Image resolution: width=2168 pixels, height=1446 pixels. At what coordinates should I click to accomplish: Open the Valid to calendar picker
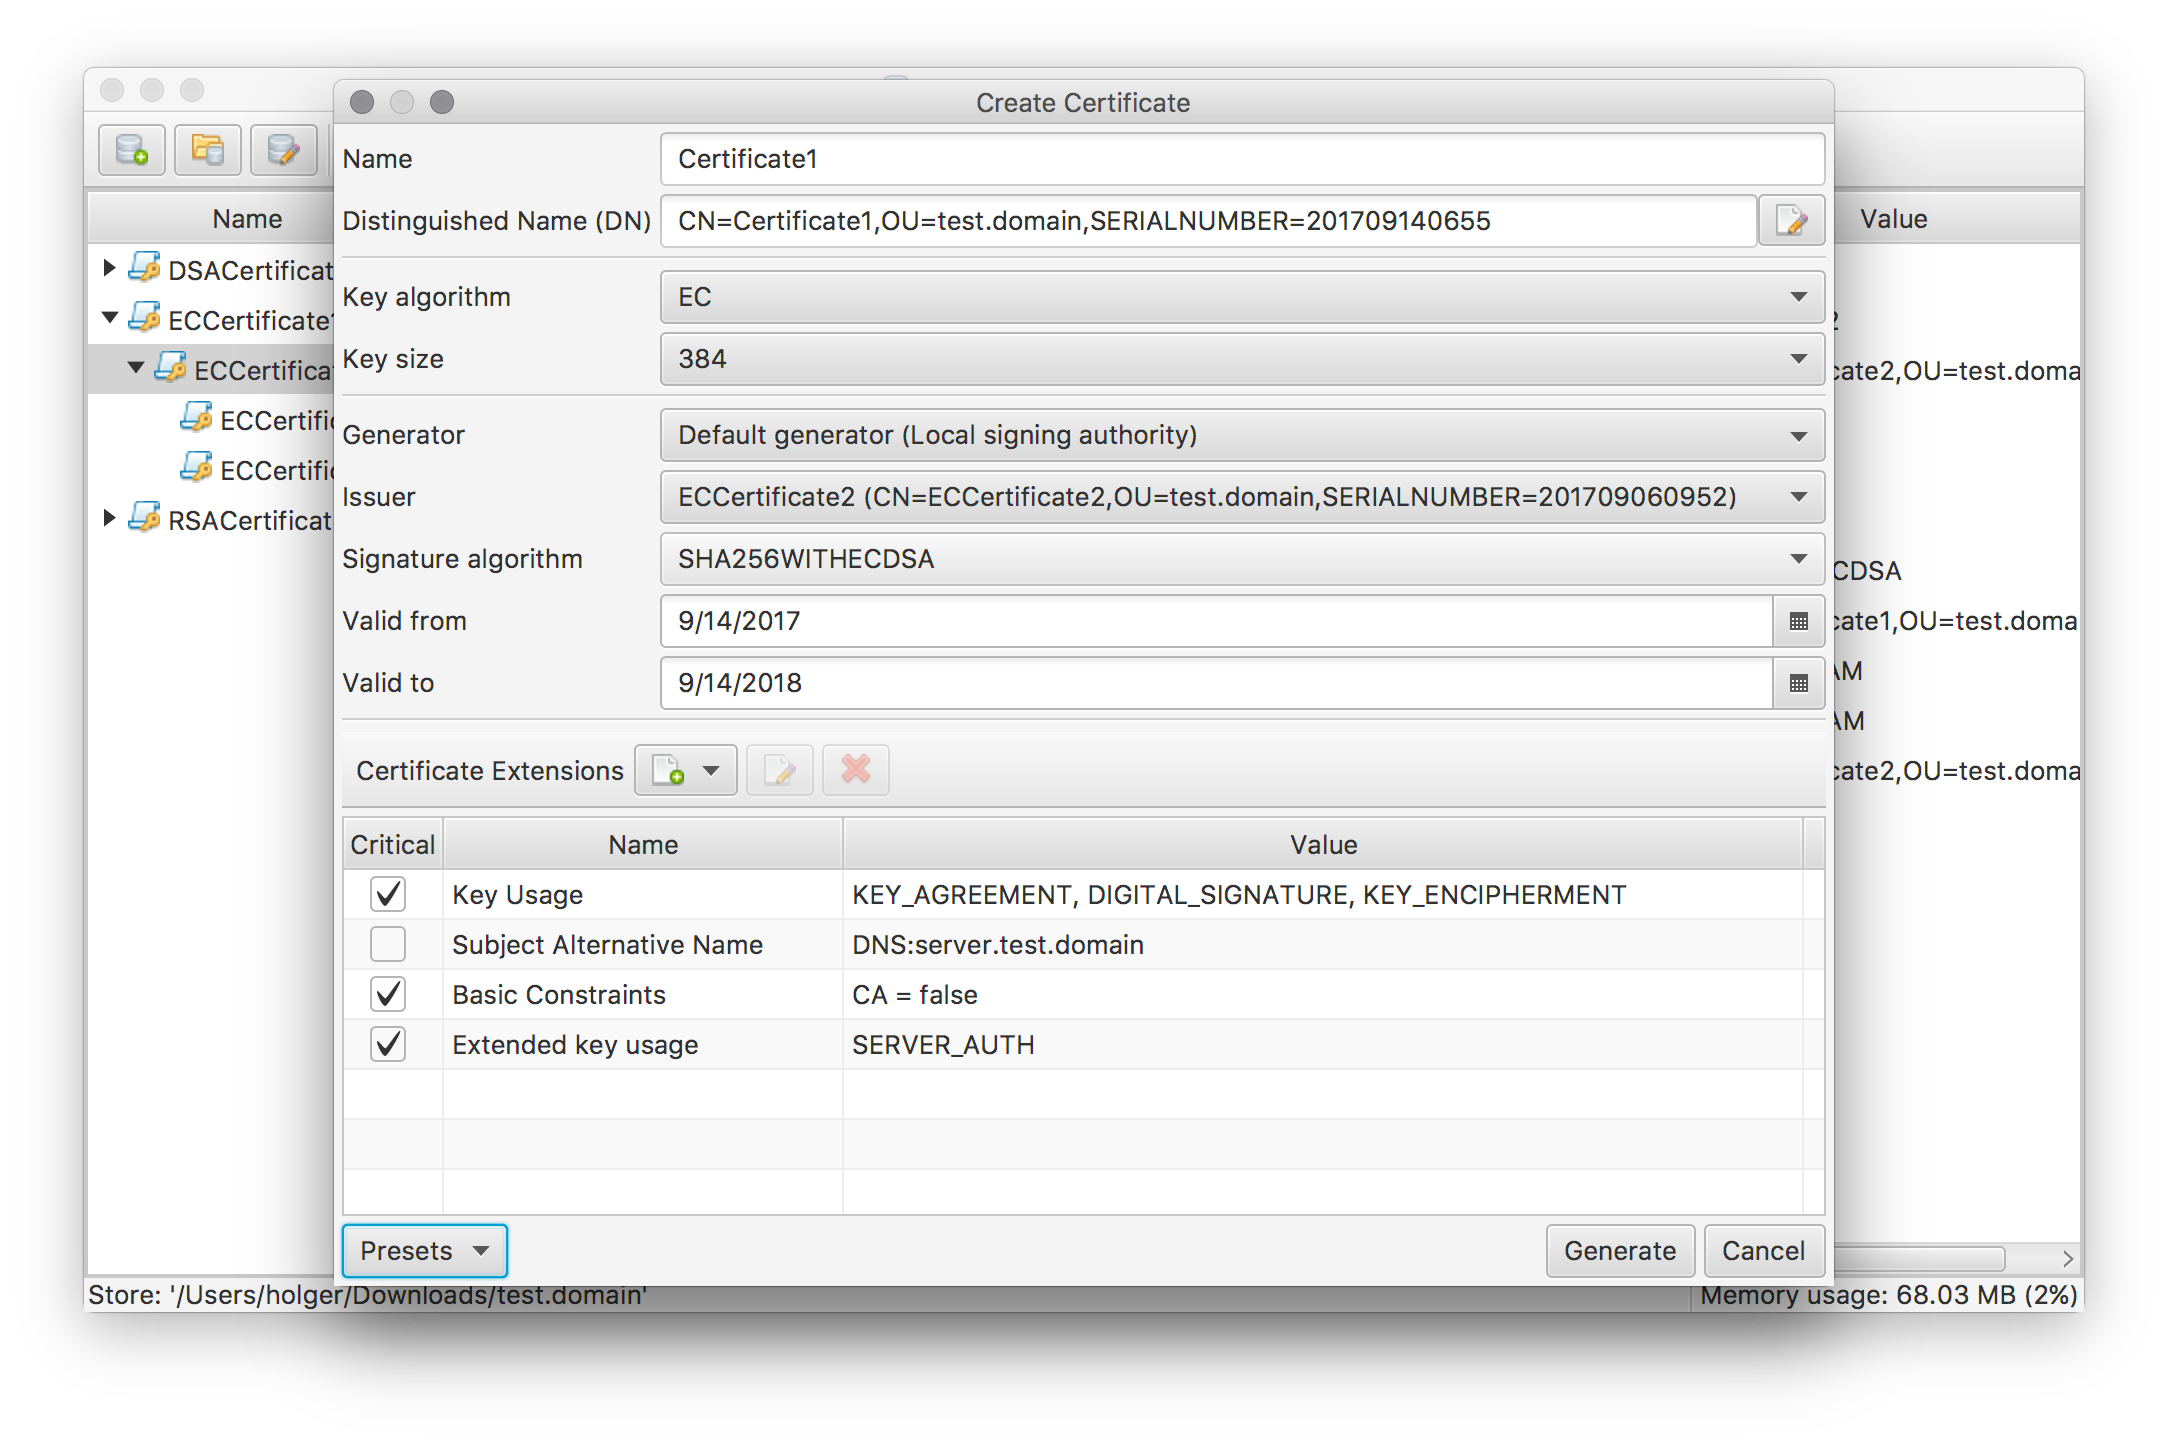[x=1798, y=683]
